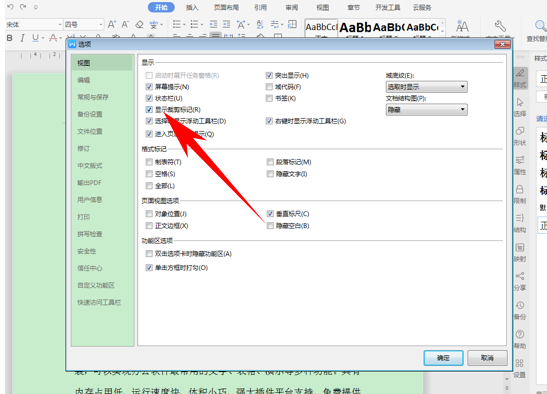Click the numbered list icon
This screenshot has height=394, width=547.
coord(194,24)
